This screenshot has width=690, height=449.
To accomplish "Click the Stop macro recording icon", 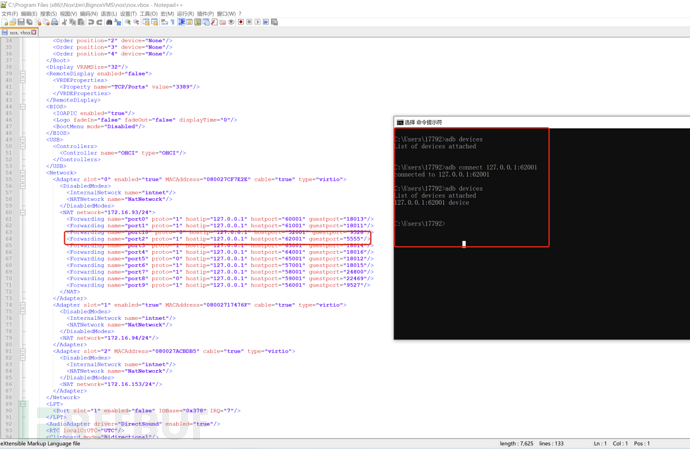I will coord(249,22).
